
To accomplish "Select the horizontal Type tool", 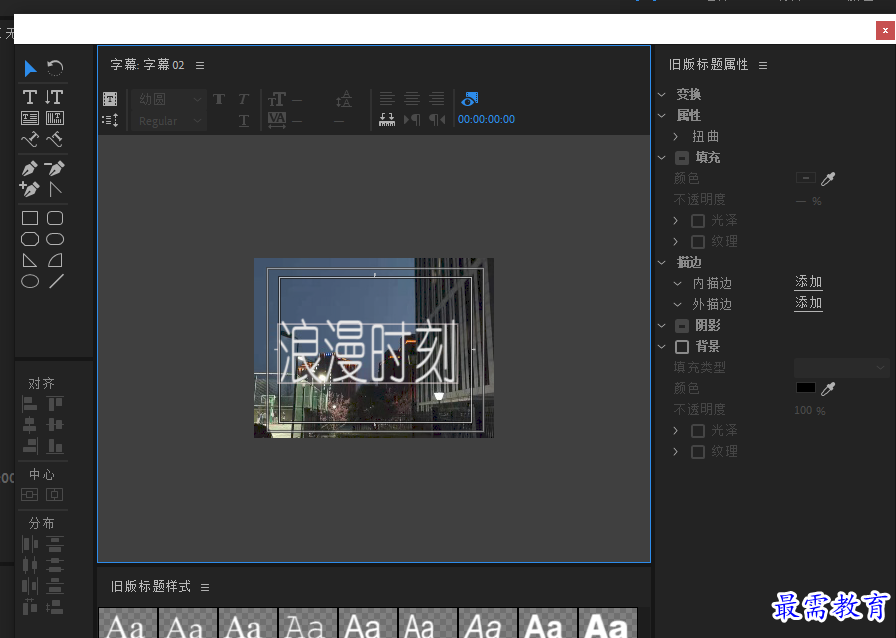I will coord(30,97).
